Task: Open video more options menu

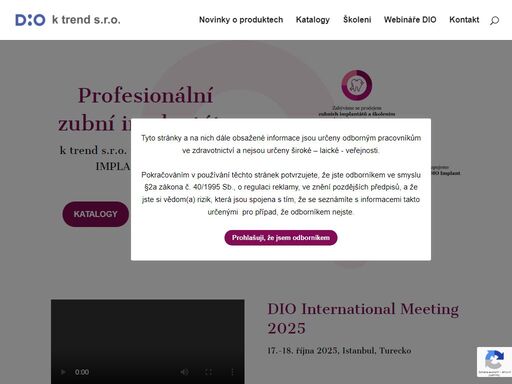Action: [x=232, y=372]
